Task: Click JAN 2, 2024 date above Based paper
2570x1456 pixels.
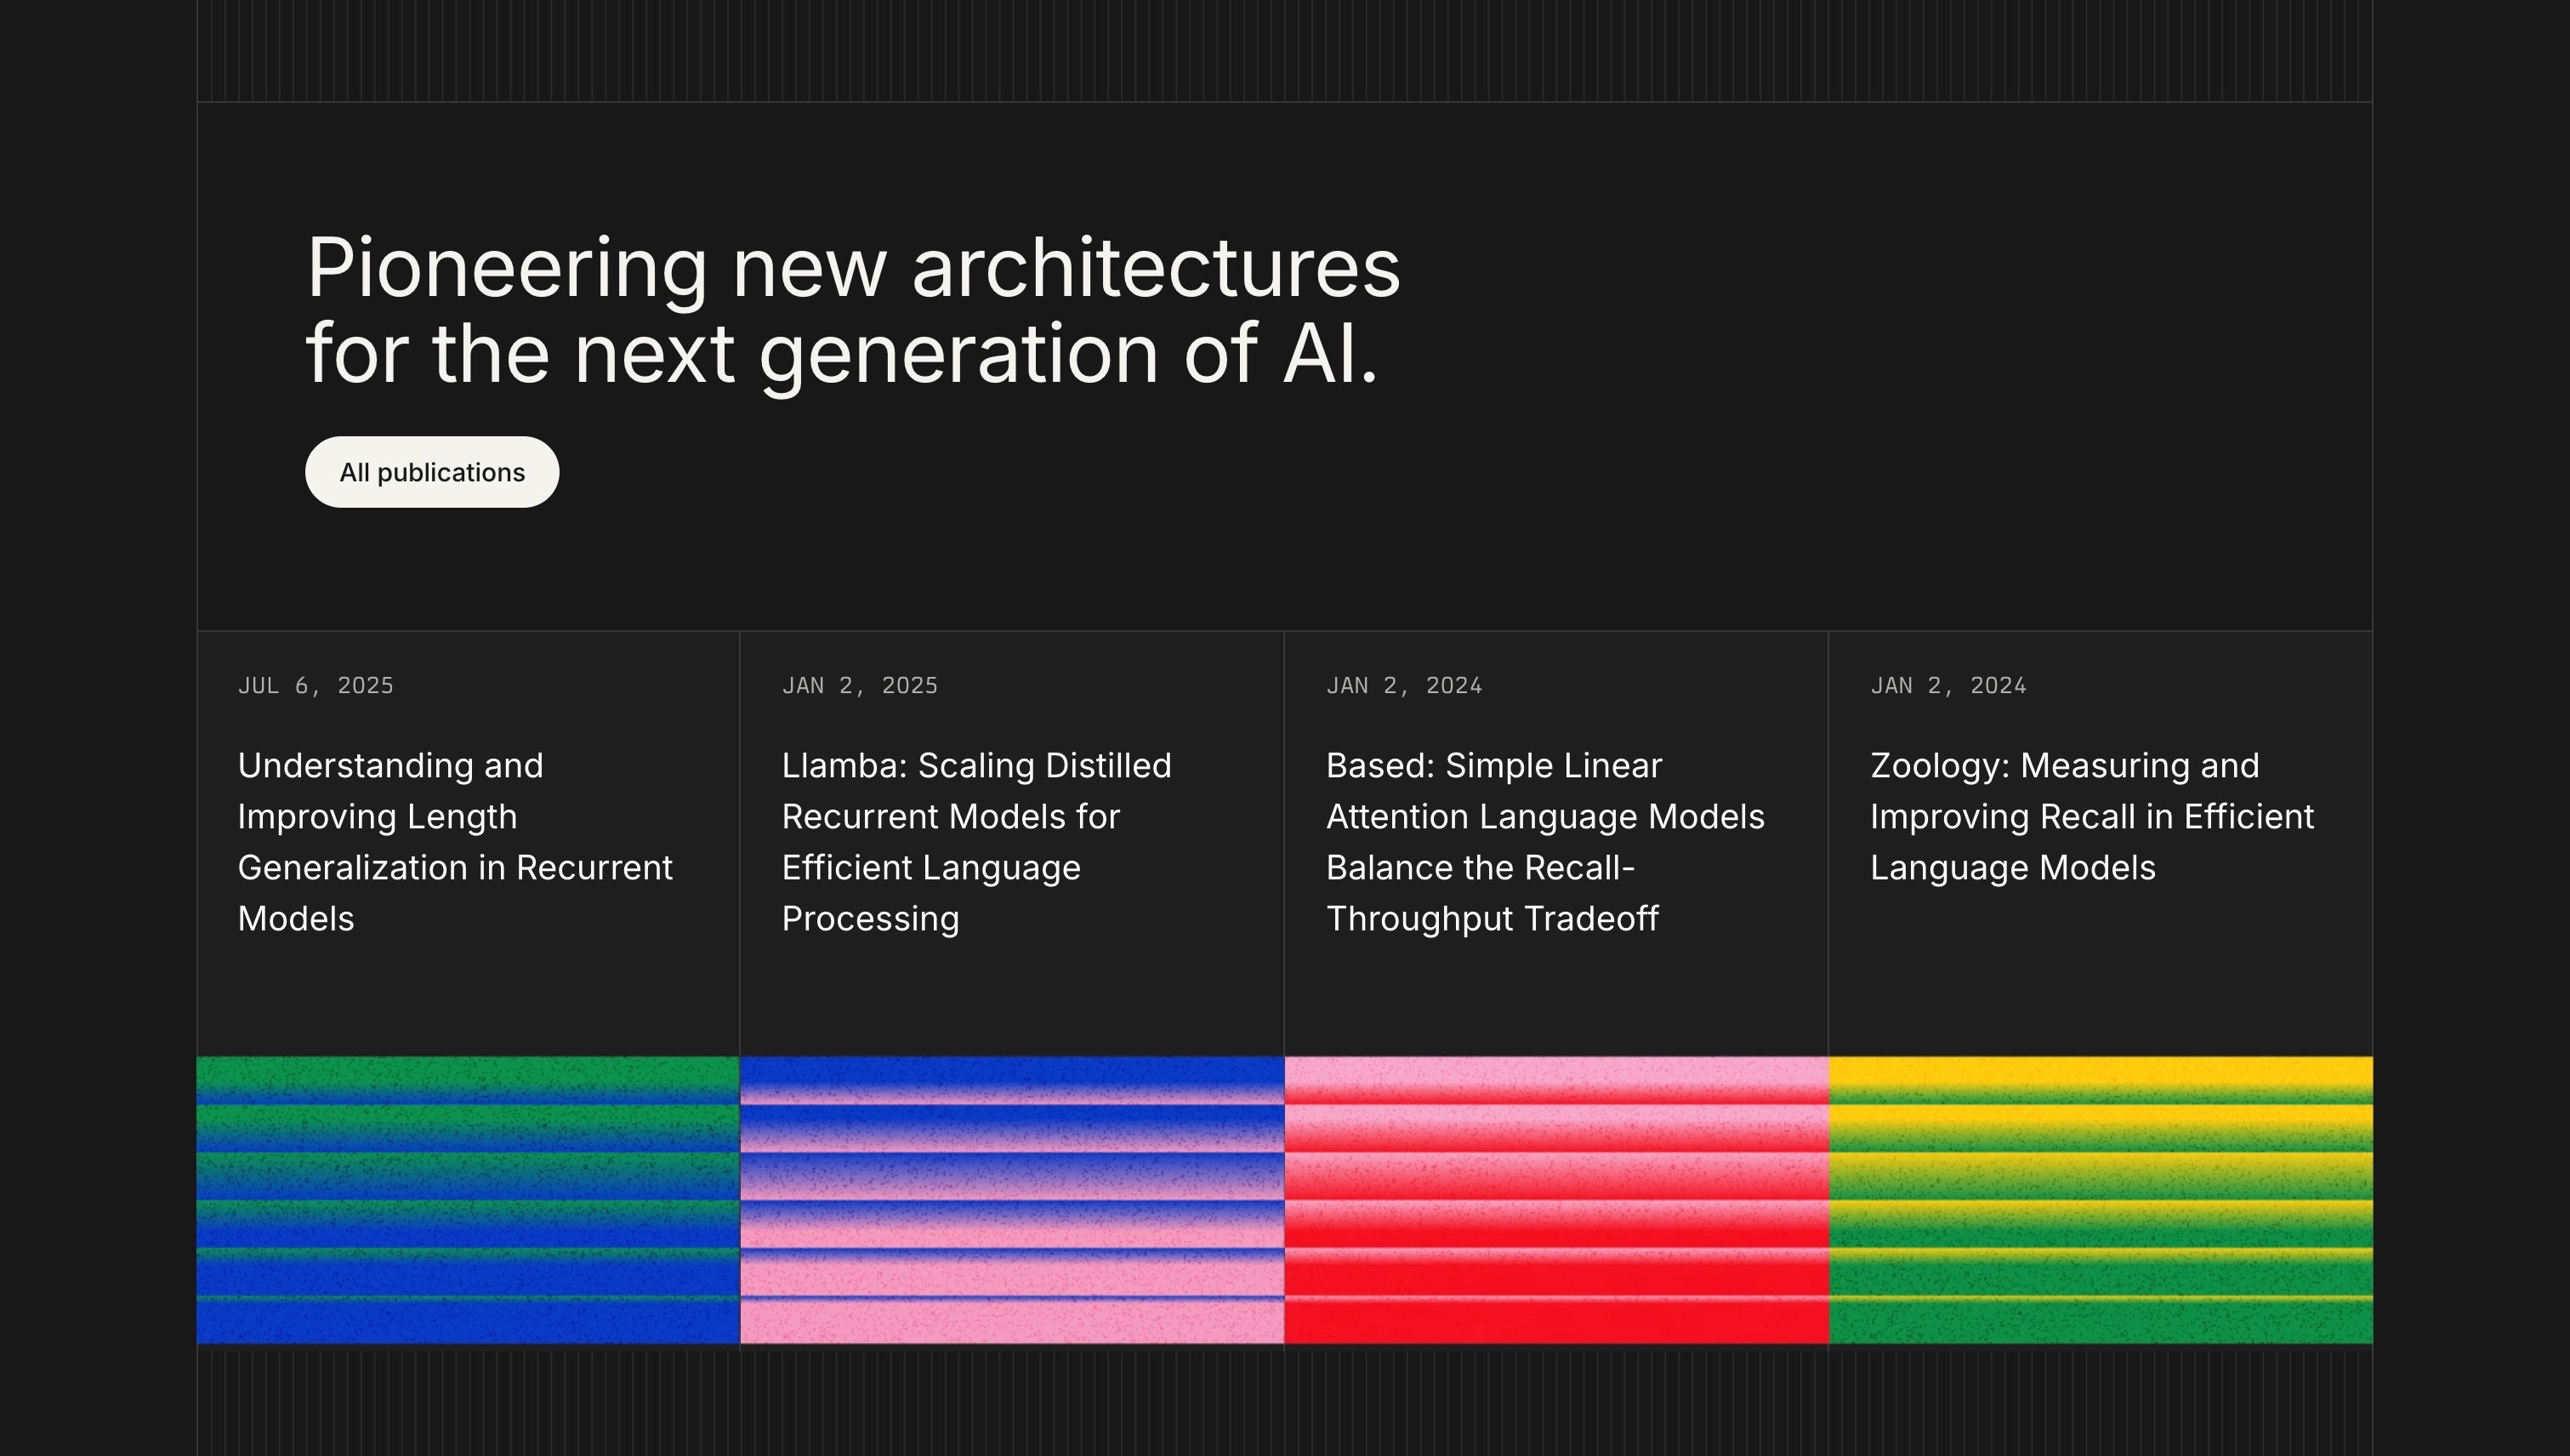Action: (1403, 686)
